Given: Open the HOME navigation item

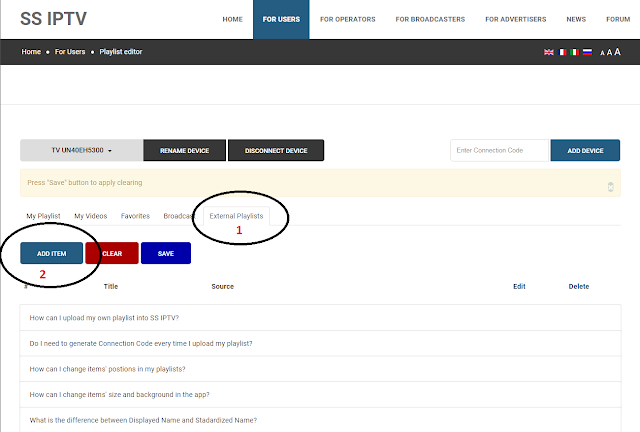Looking at the screenshot, I should tap(233, 19).
